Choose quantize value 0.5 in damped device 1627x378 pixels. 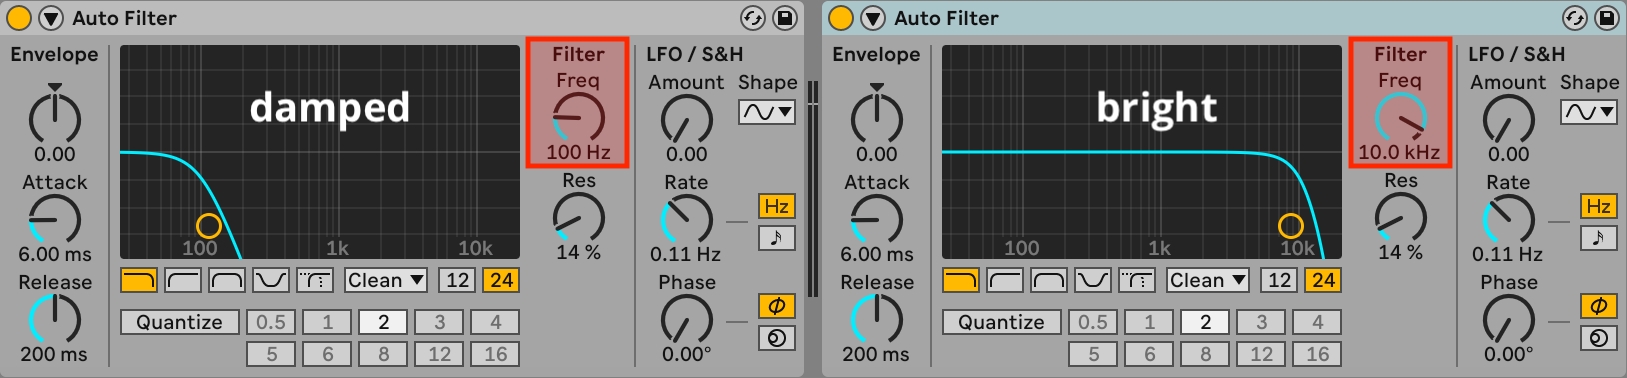(x=271, y=322)
